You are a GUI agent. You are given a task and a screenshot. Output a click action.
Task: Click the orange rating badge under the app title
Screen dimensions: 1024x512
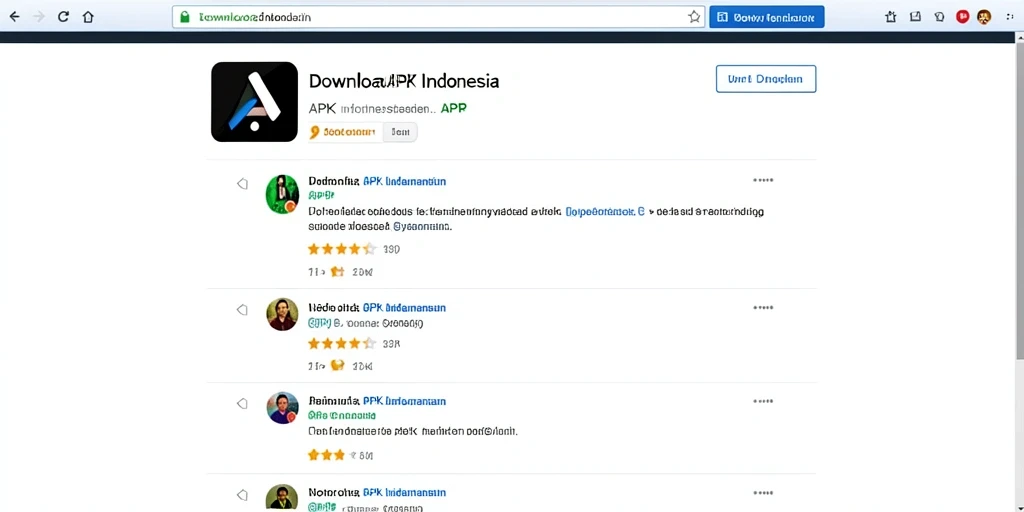coord(345,132)
